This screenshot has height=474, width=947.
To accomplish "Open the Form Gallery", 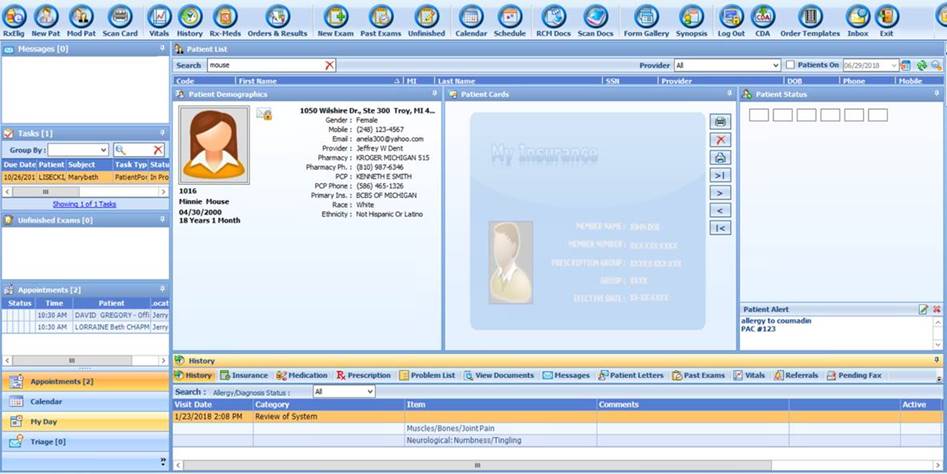I will [x=646, y=20].
